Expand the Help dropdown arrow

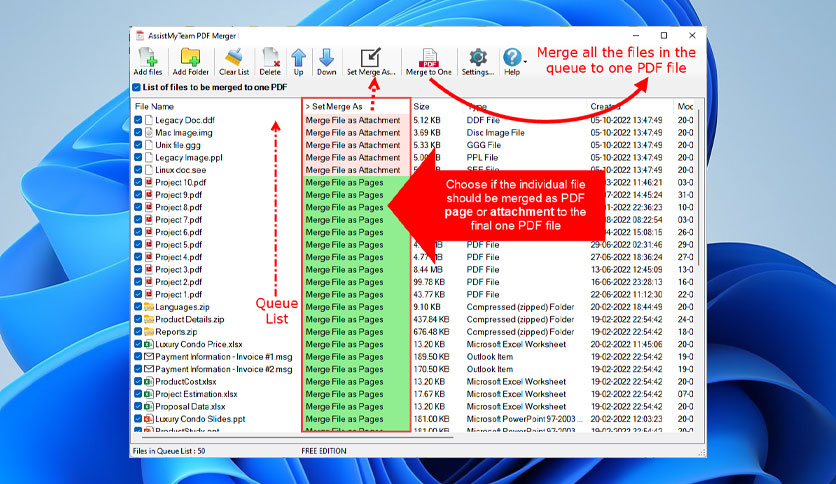tap(525, 62)
